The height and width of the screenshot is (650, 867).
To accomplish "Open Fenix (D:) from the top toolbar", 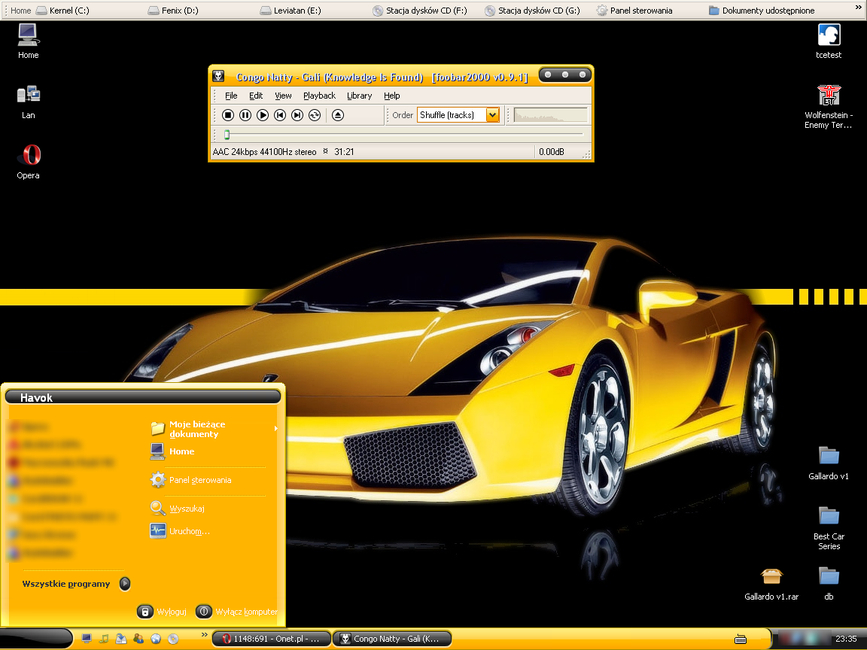I will [x=173, y=11].
